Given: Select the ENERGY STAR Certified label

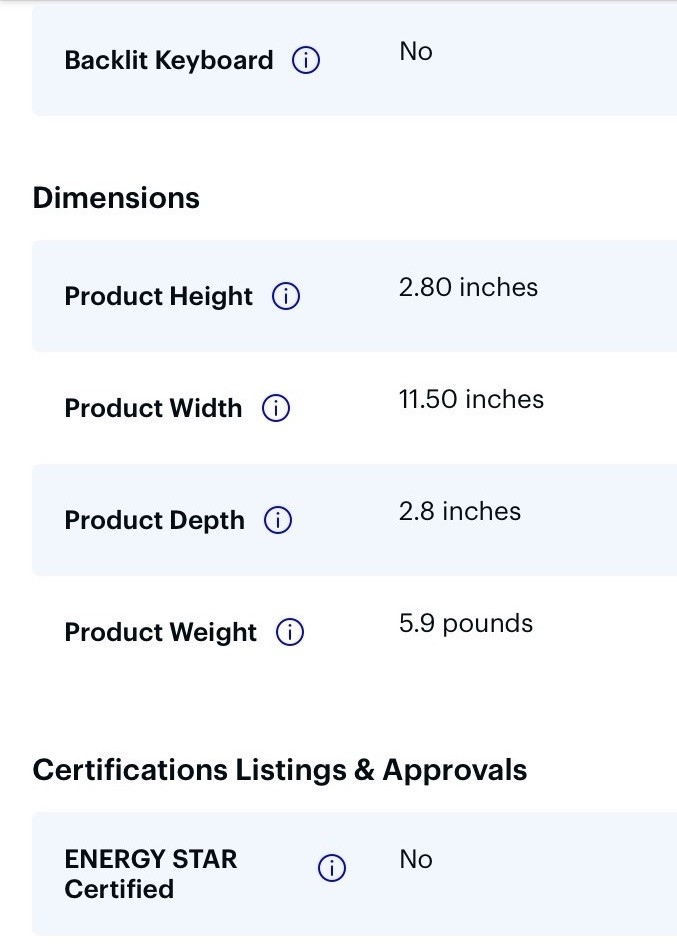Looking at the screenshot, I should [151, 874].
